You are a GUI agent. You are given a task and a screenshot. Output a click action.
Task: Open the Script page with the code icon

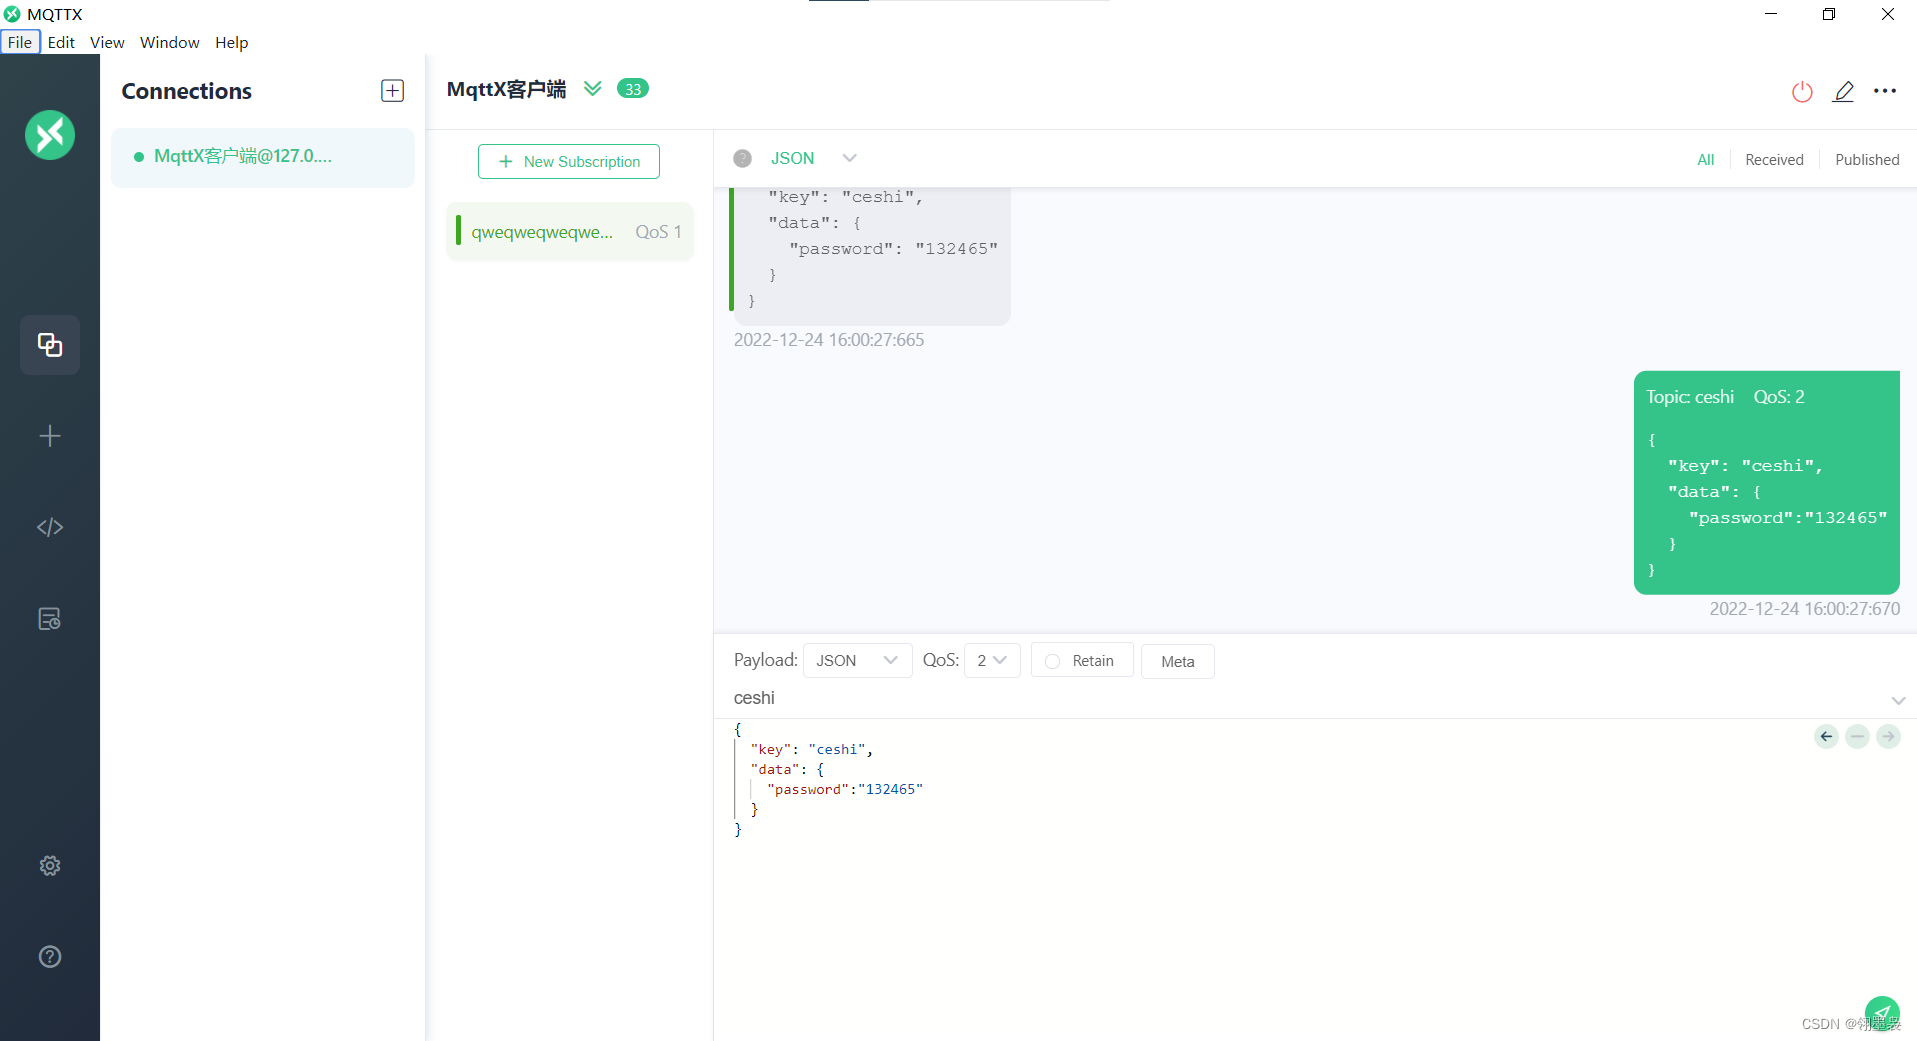[x=50, y=527]
